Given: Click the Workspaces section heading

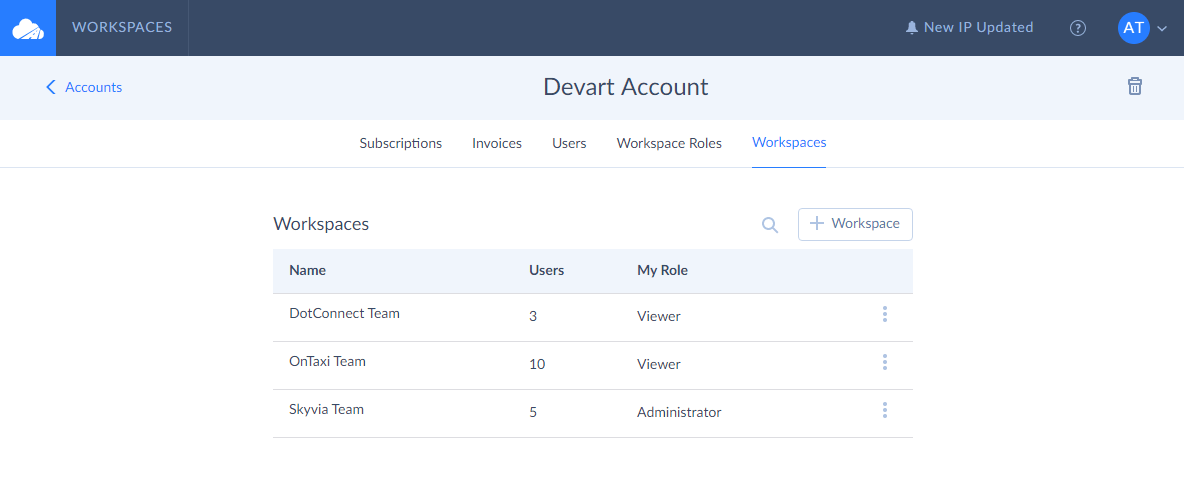Looking at the screenshot, I should tap(321, 224).
